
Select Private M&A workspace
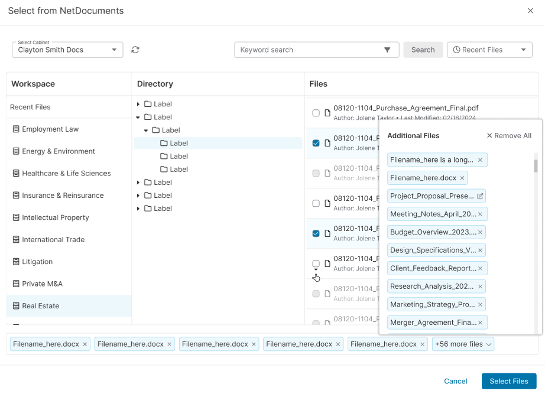[x=69, y=284]
